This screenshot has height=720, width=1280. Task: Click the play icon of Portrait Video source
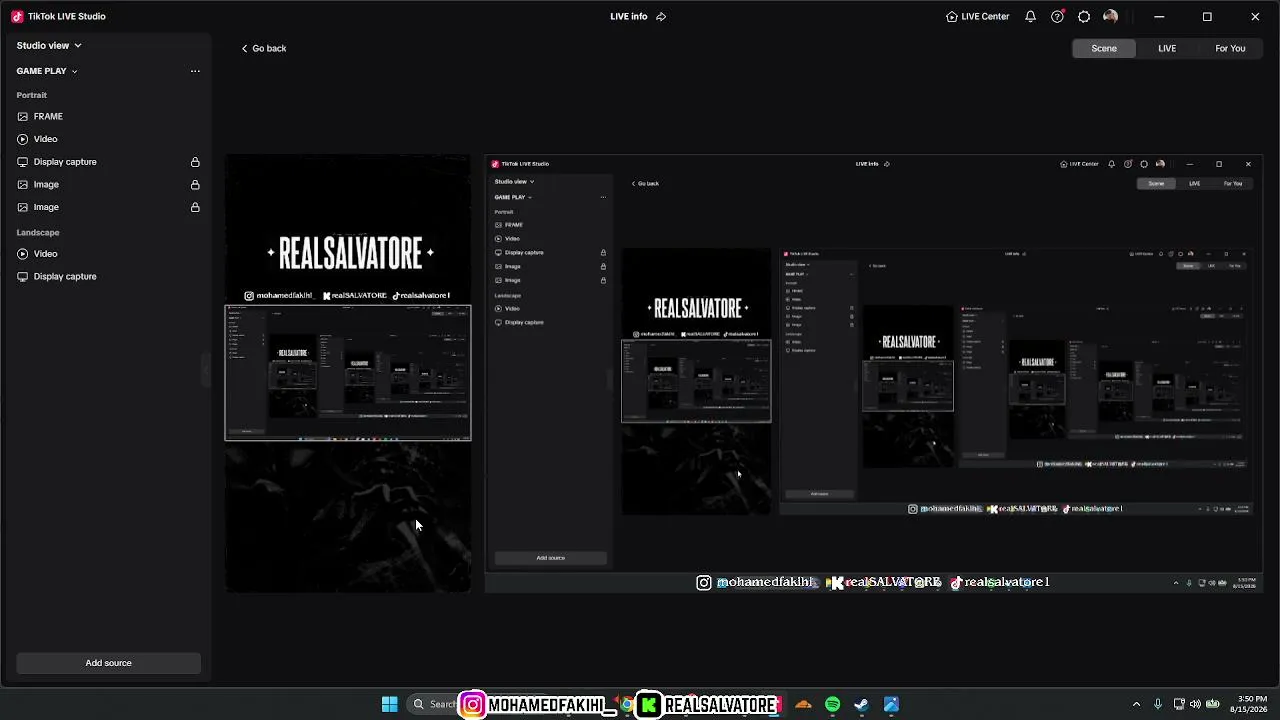coord(23,139)
